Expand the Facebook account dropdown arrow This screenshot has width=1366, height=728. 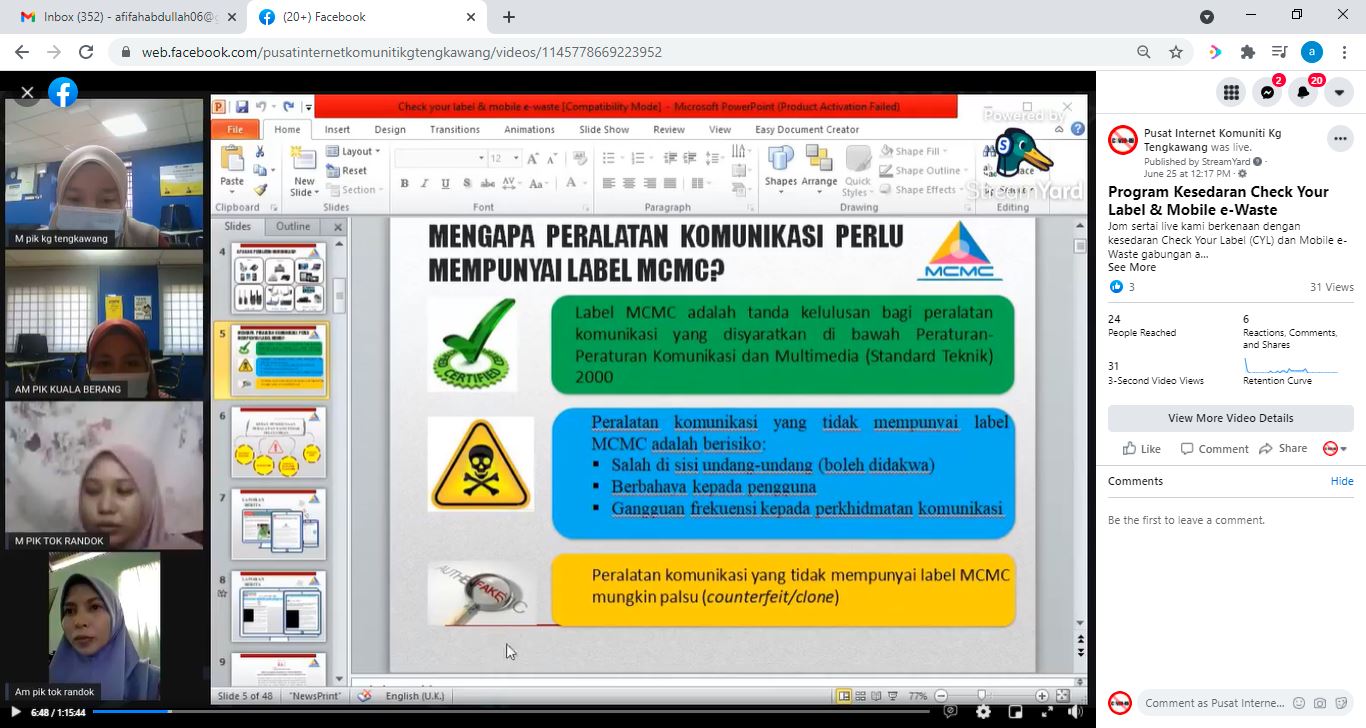click(1339, 92)
